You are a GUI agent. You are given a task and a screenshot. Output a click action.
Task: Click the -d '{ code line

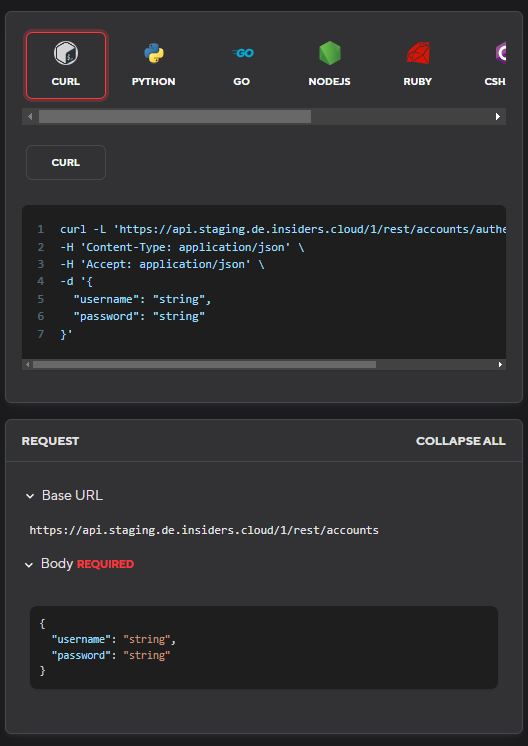pyautogui.click(x=76, y=282)
